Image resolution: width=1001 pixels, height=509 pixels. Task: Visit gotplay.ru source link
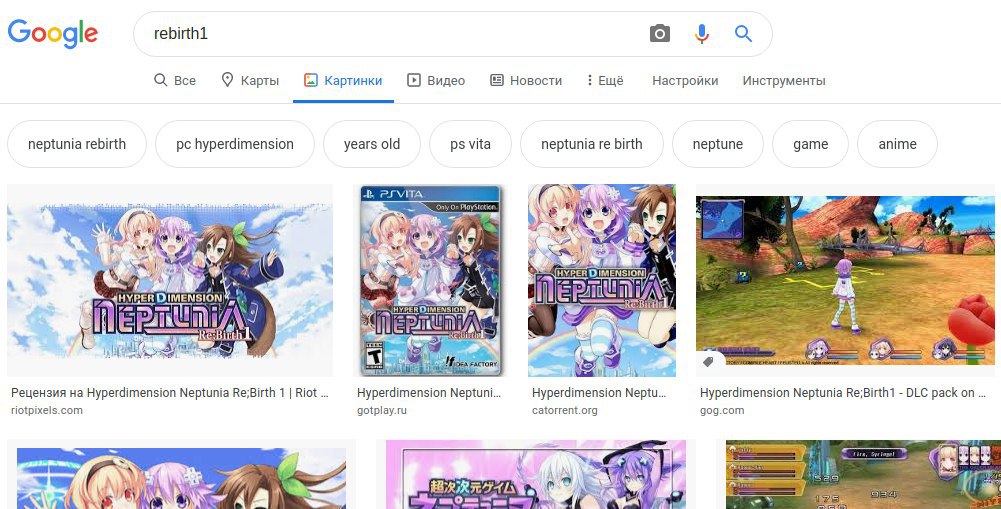(382, 410)
